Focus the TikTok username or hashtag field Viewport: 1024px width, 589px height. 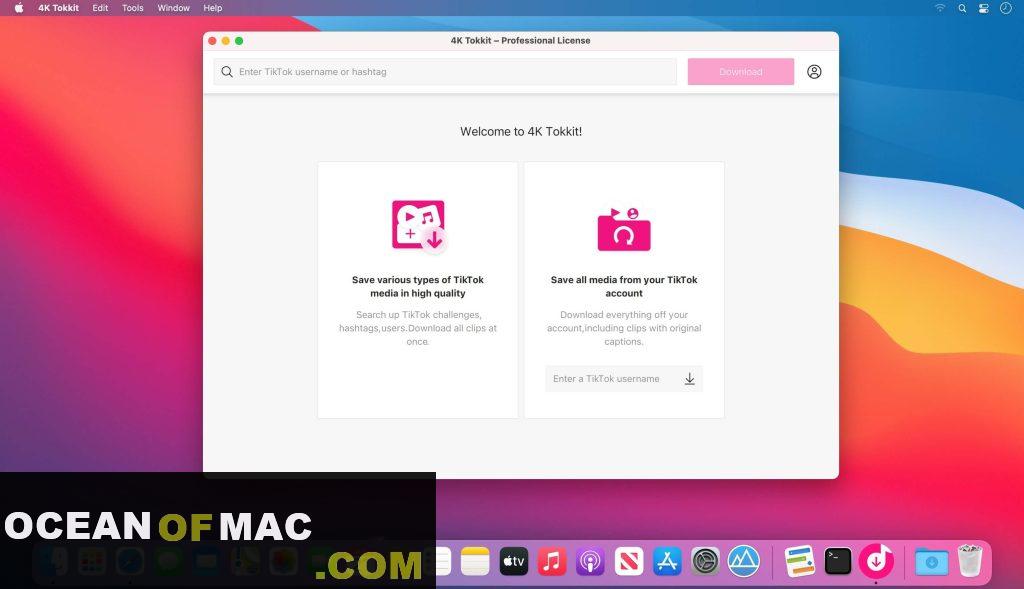[x=445, y=72]
